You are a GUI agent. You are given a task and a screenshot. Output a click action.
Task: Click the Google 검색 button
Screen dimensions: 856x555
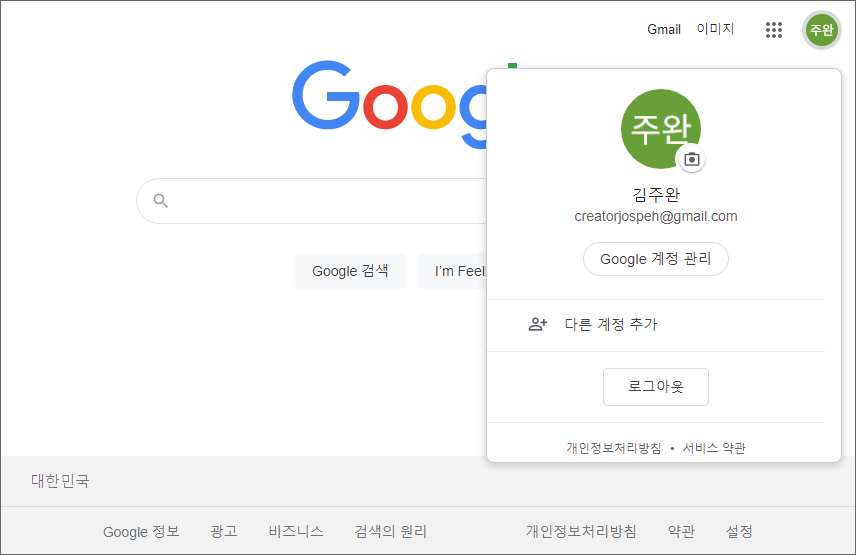(350, 271)
